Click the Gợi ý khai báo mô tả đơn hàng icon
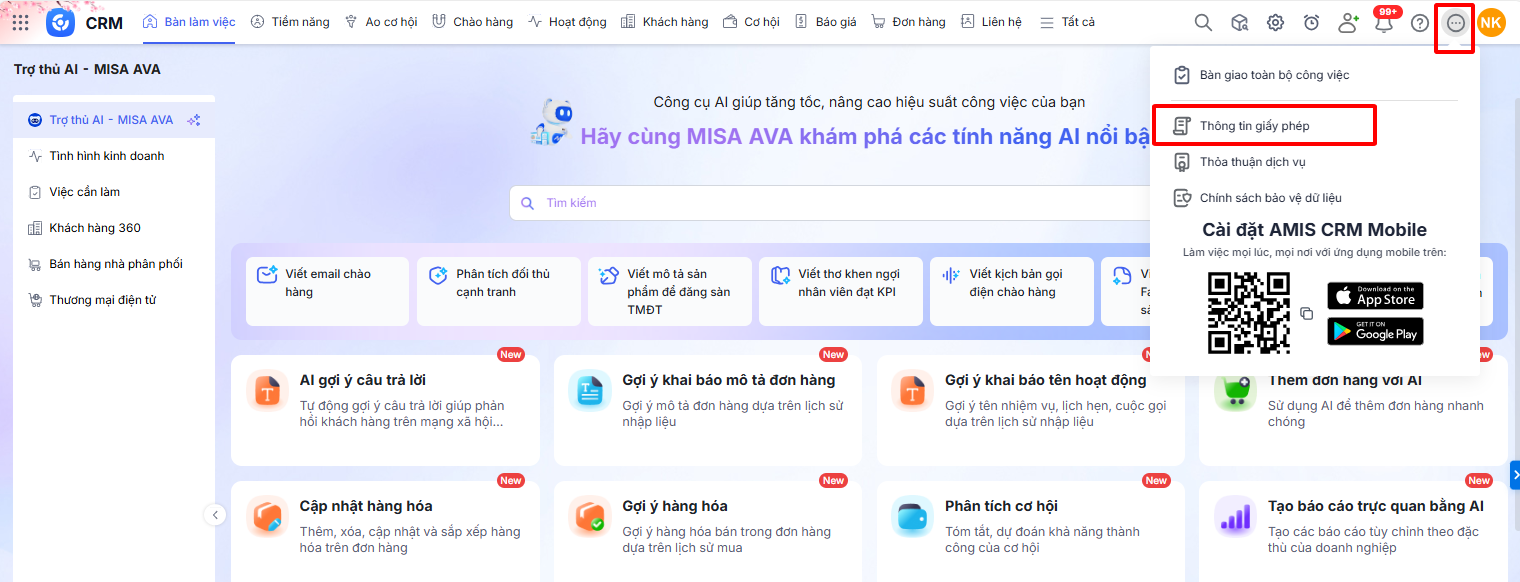Screen dimensions: 1520x582 pos(590,391)
